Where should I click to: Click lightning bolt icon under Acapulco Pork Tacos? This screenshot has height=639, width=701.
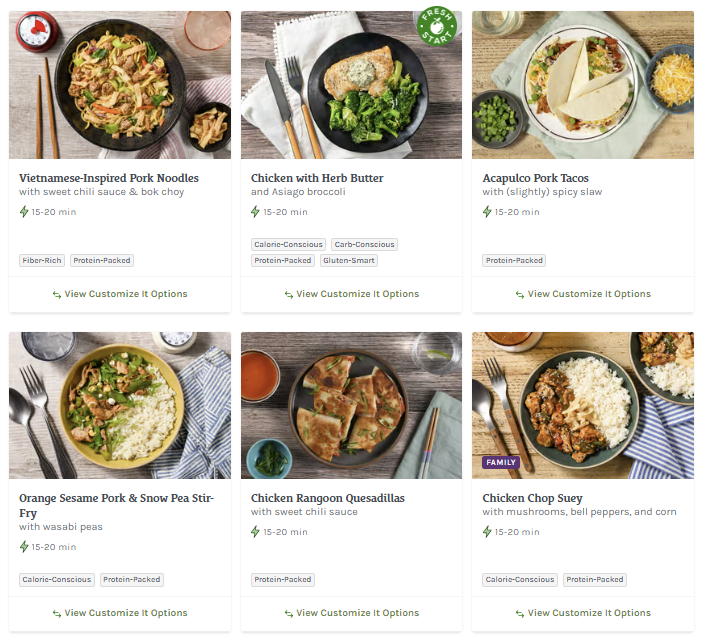pos(488,212)
